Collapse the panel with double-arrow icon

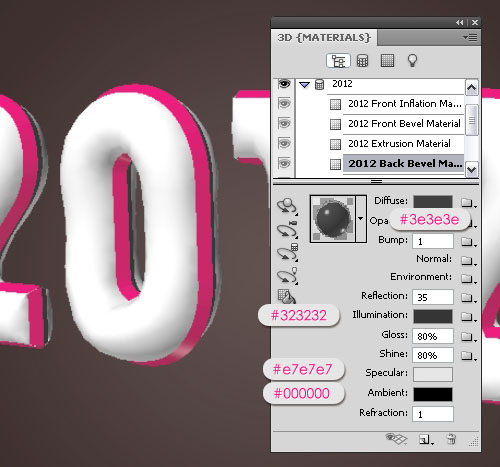click(x=460, y=23)
